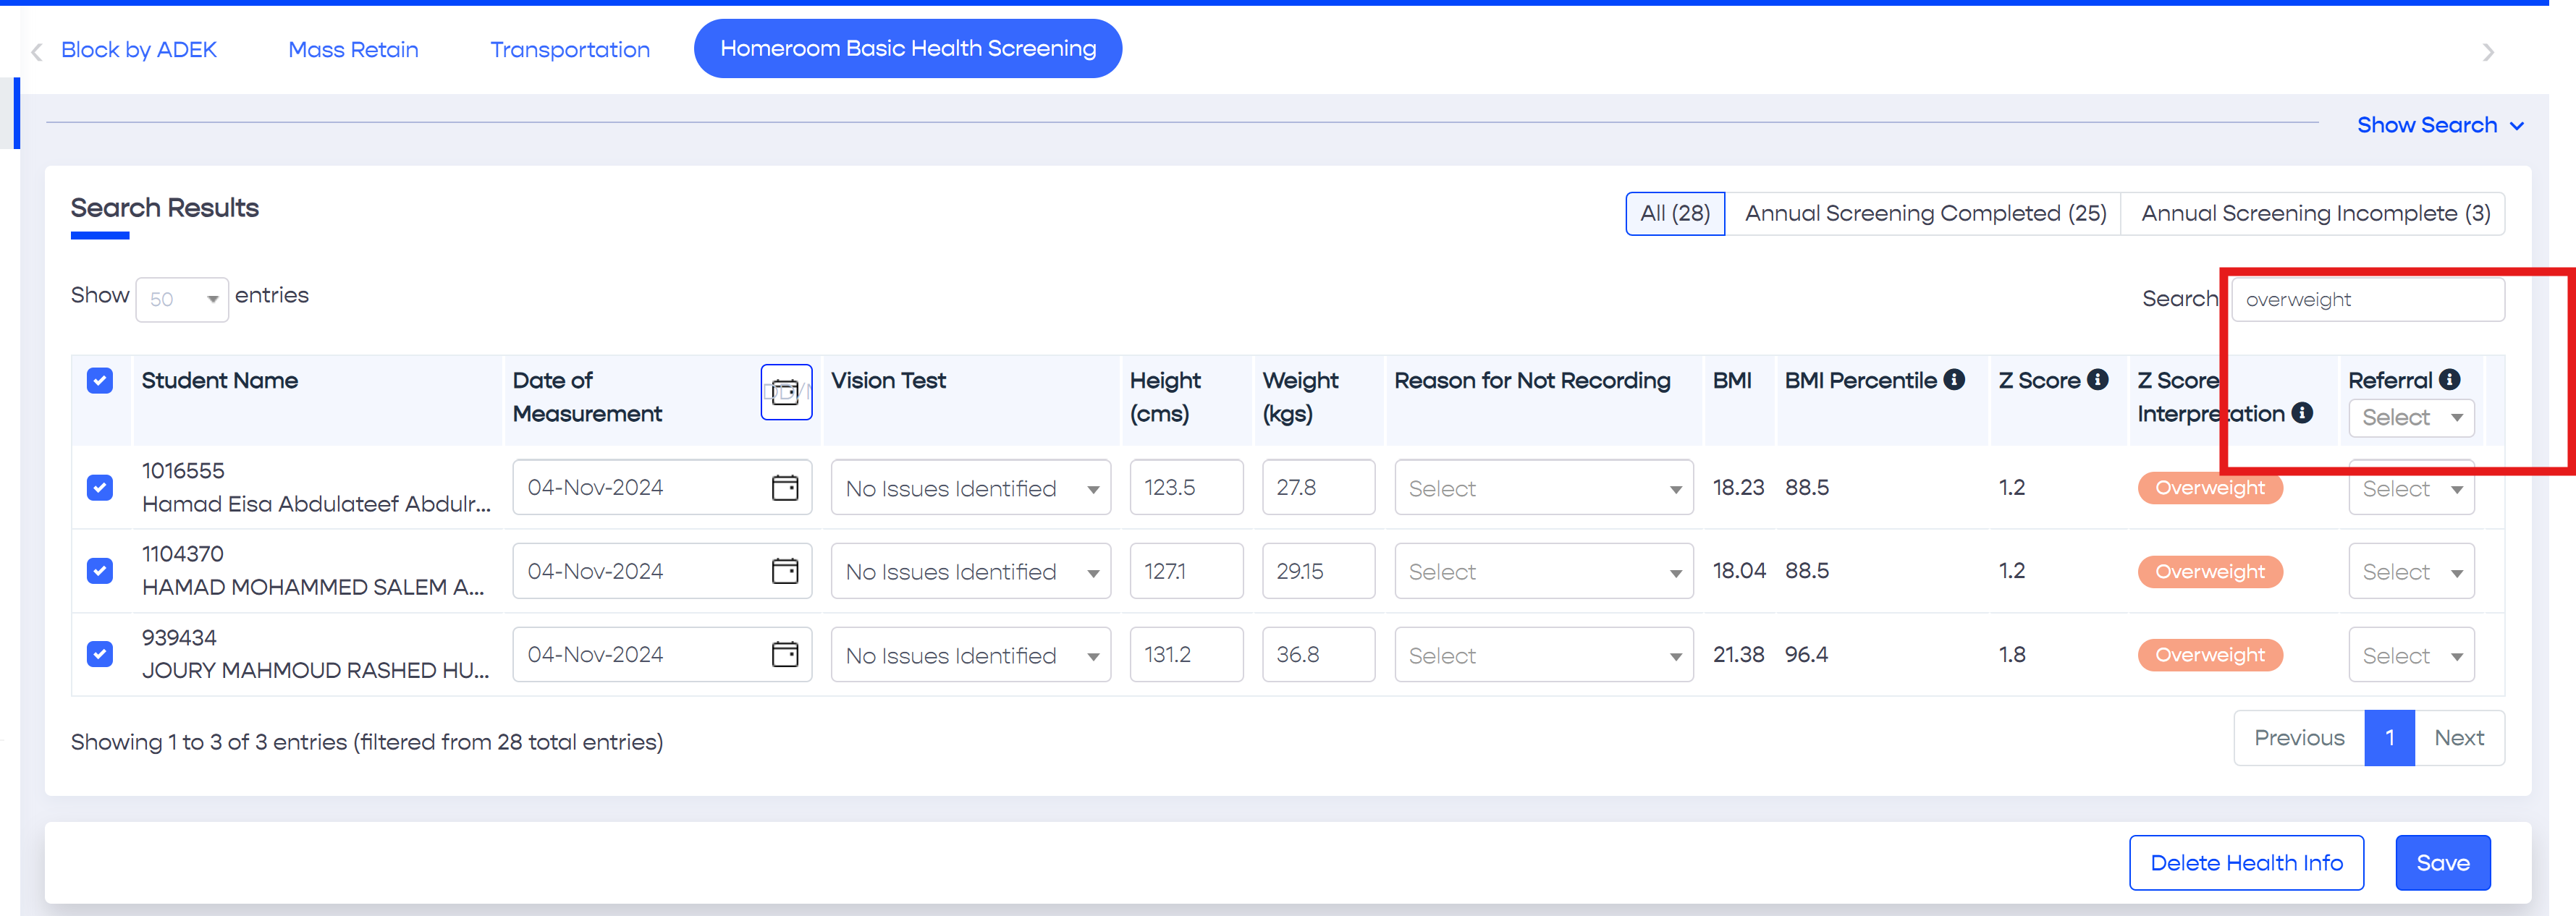Screen dimensions: 2576x916
Task: Click BMI Percentile info icon
Action: coord(1954,380)
